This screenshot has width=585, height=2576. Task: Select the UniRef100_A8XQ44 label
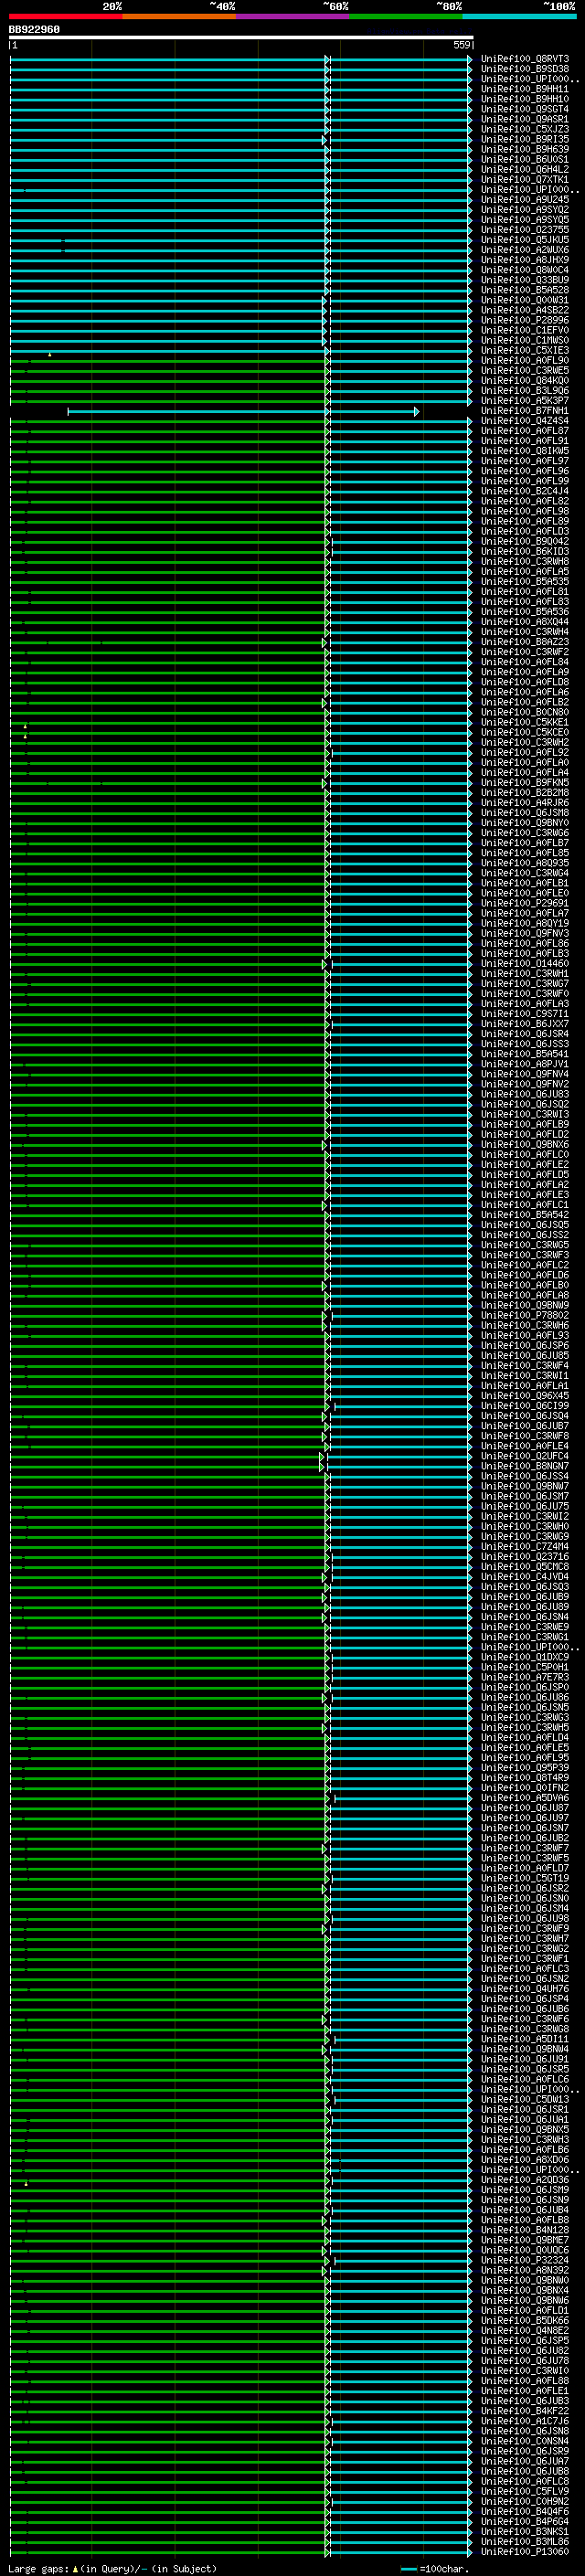(524, 621)
